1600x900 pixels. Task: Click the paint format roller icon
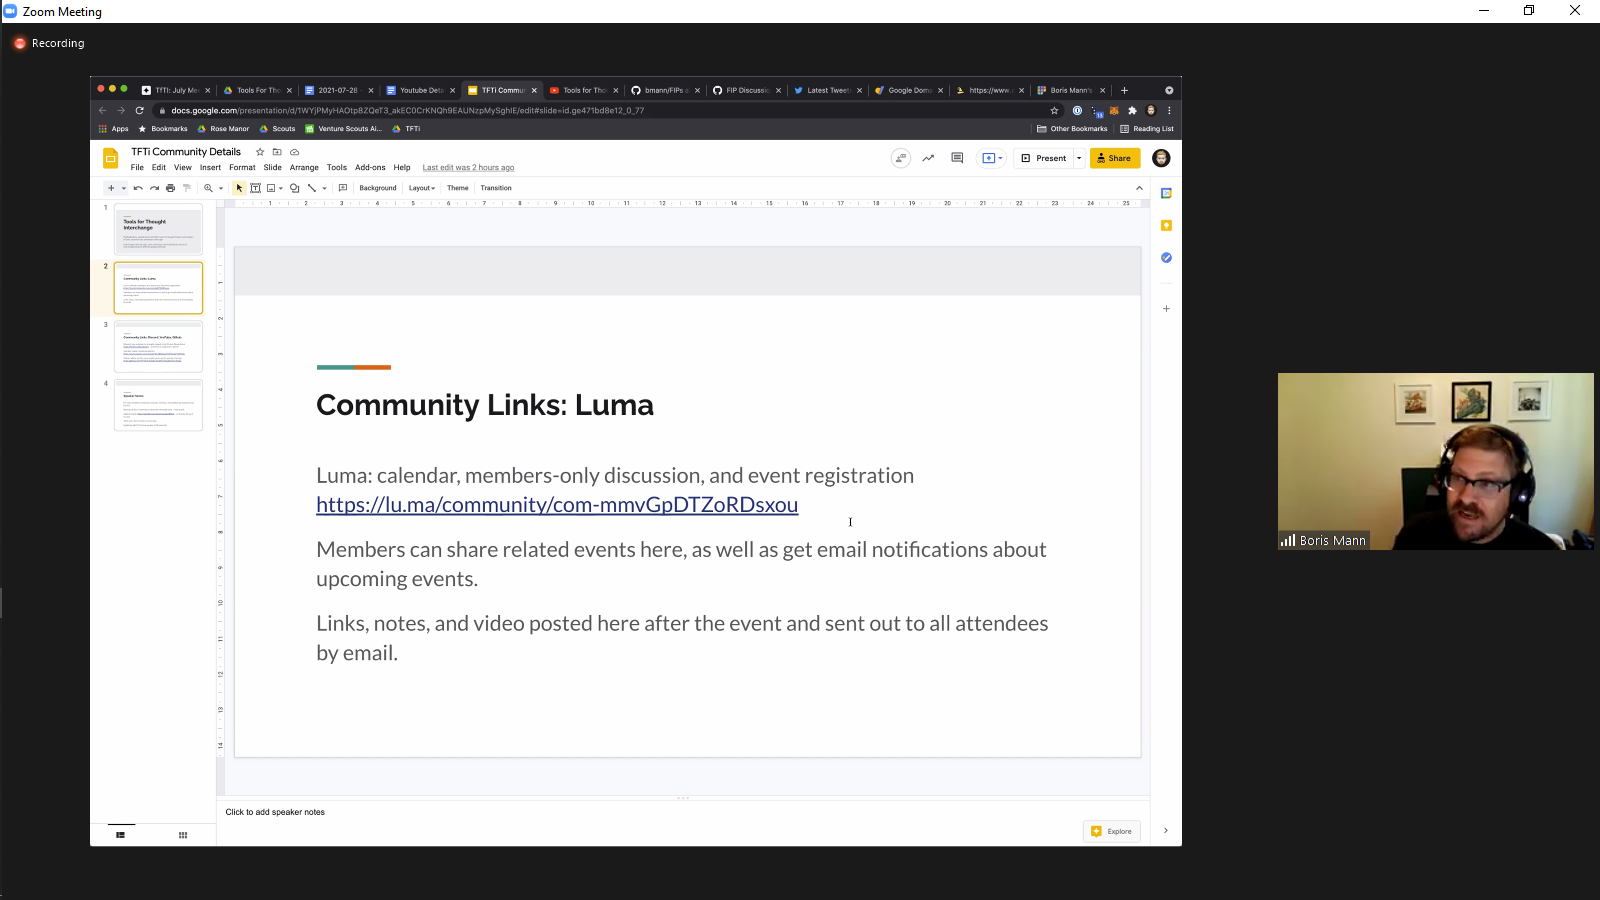[186, 188]
